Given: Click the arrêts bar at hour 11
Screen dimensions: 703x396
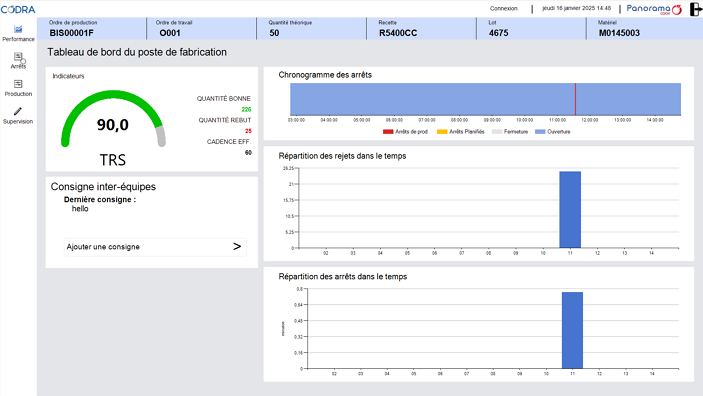Looking at the screenshot, I should (573, 330).
